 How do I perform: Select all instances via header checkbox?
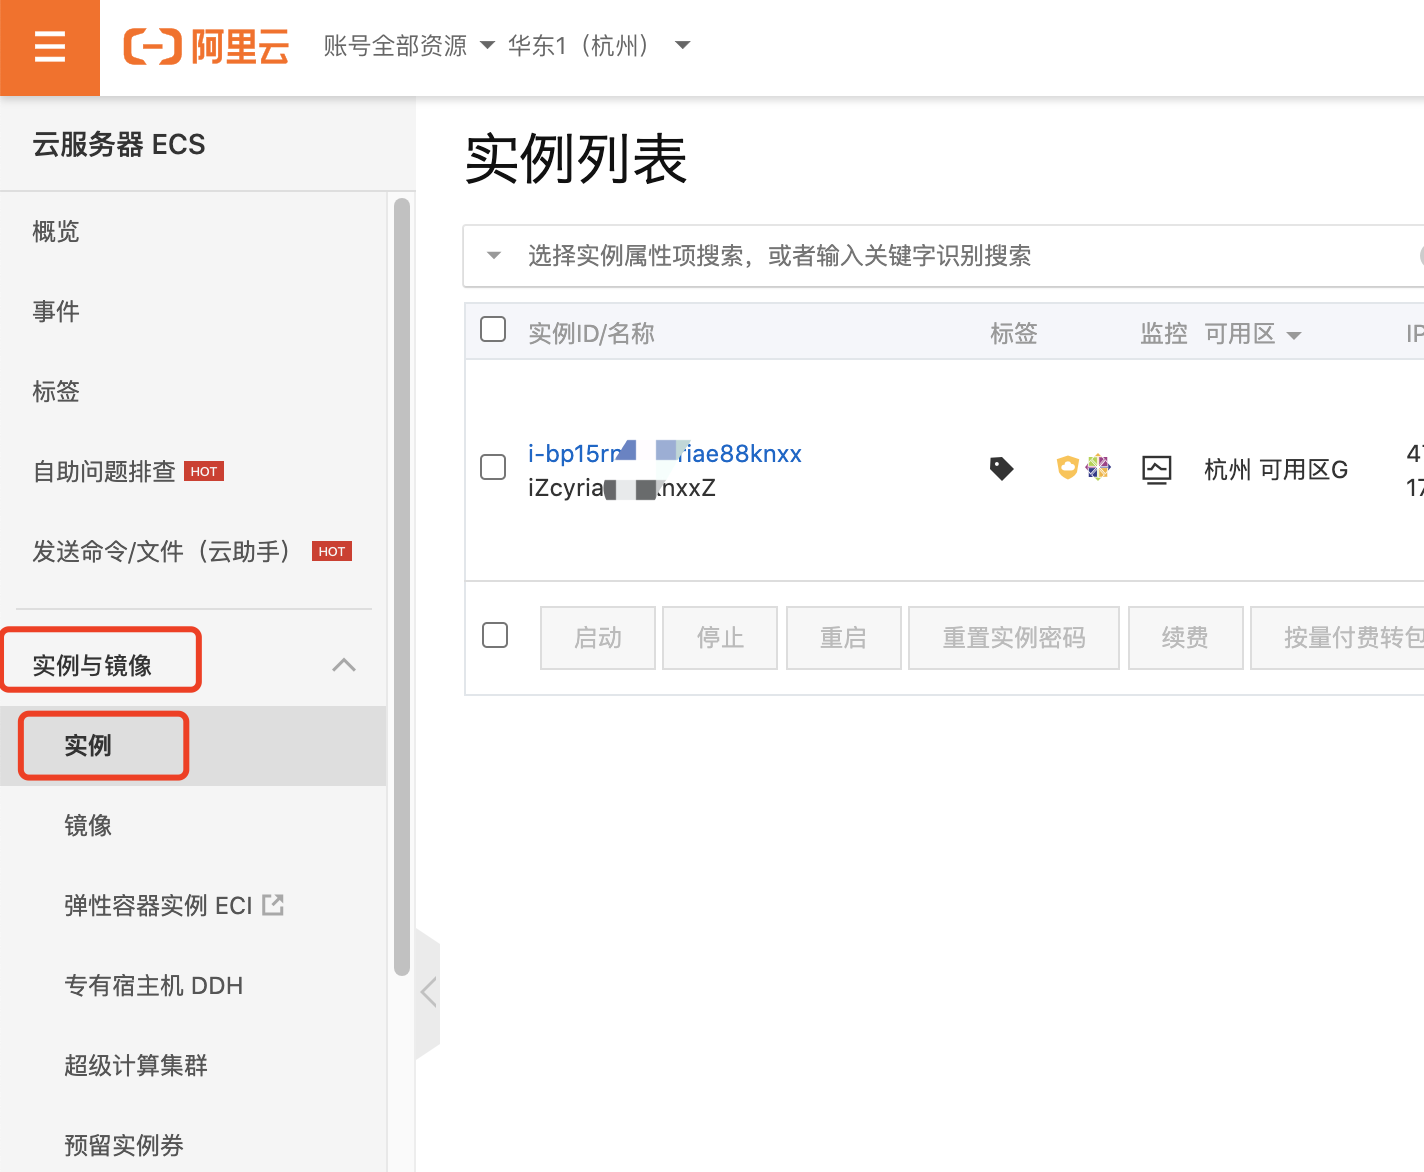pyautogui.click(x=493, y=330)
